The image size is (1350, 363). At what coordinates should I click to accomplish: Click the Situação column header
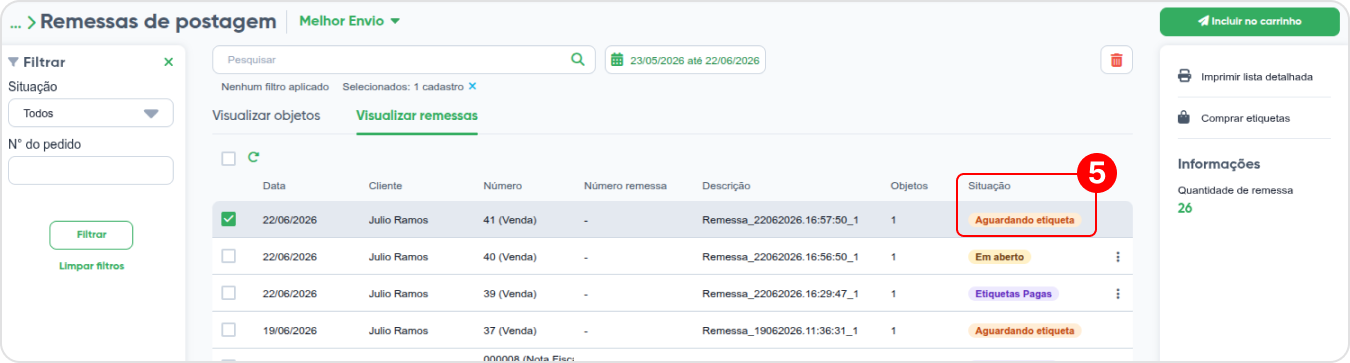(x=989, y=186)
